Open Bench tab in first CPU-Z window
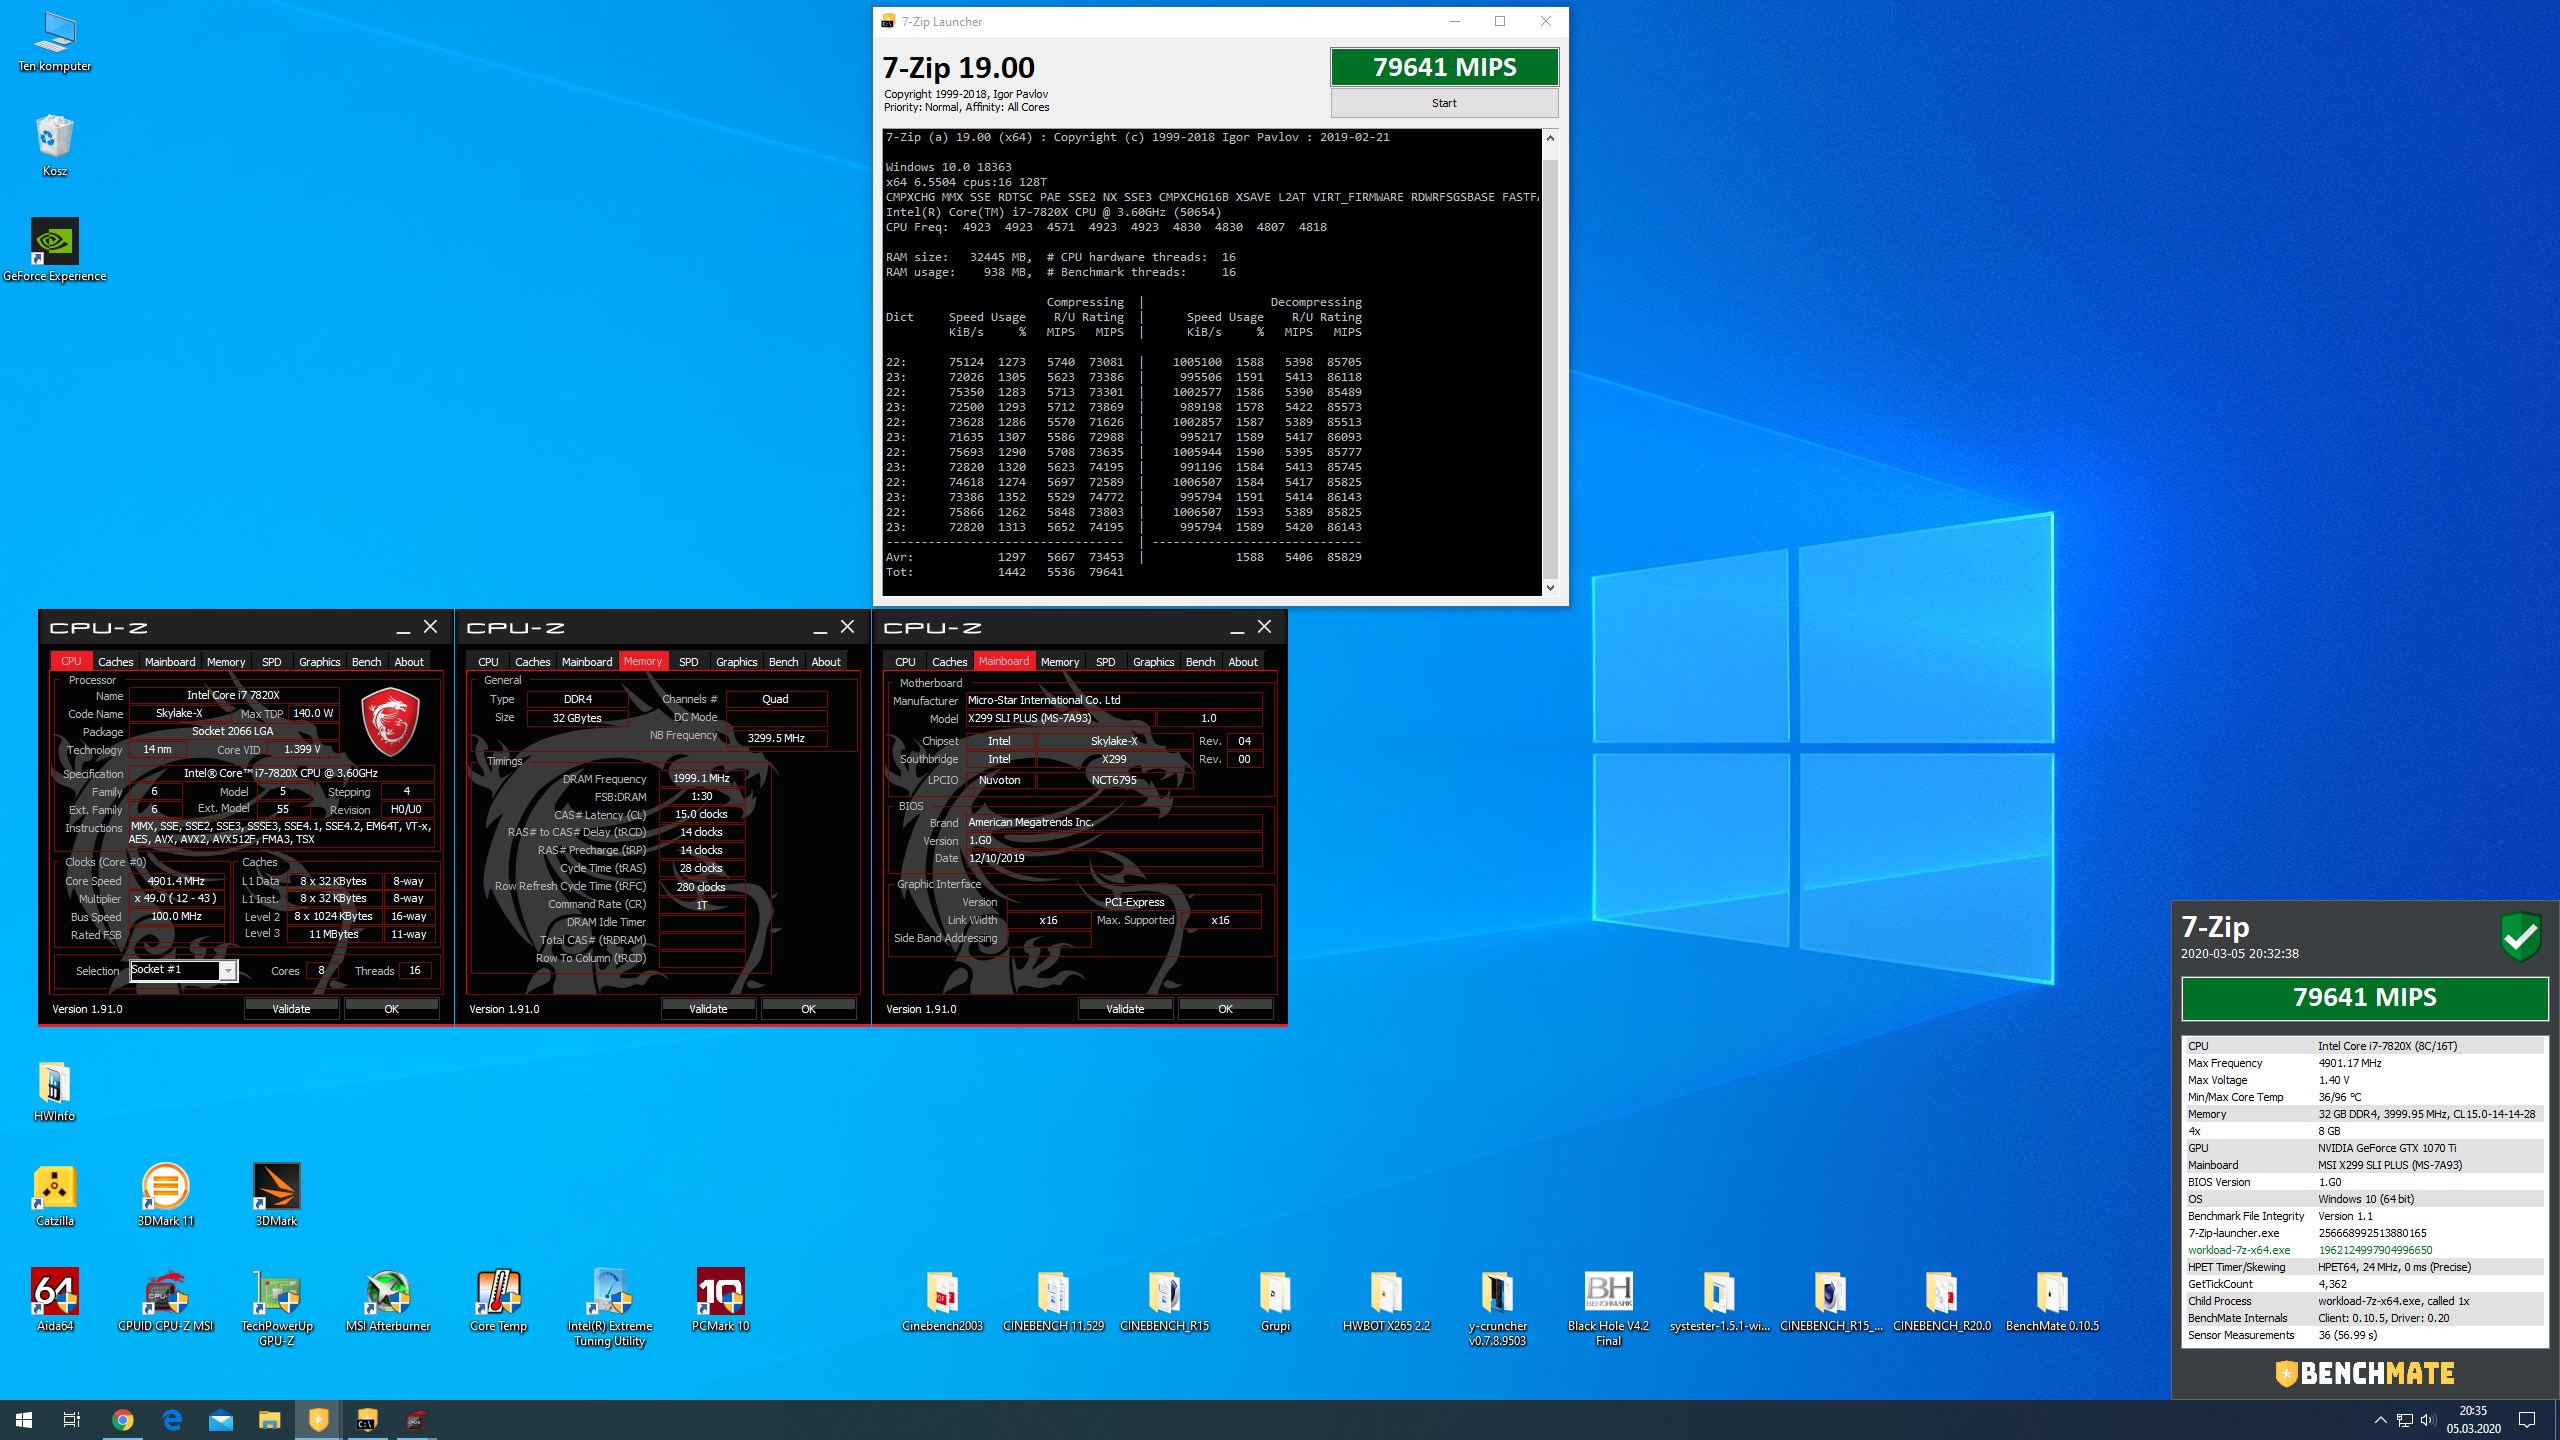 coord(366,662)
